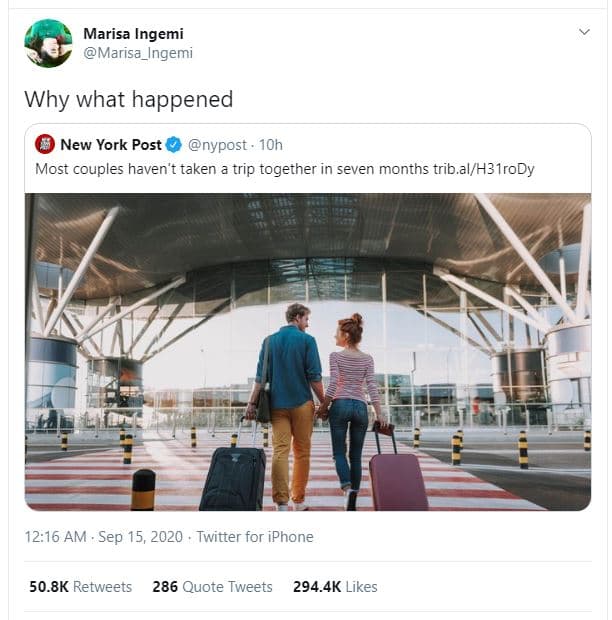Click the 10h timestamp on quoted tweet
Screen dimensions: 612x620
pyautogui.click(x=271, y=145)
